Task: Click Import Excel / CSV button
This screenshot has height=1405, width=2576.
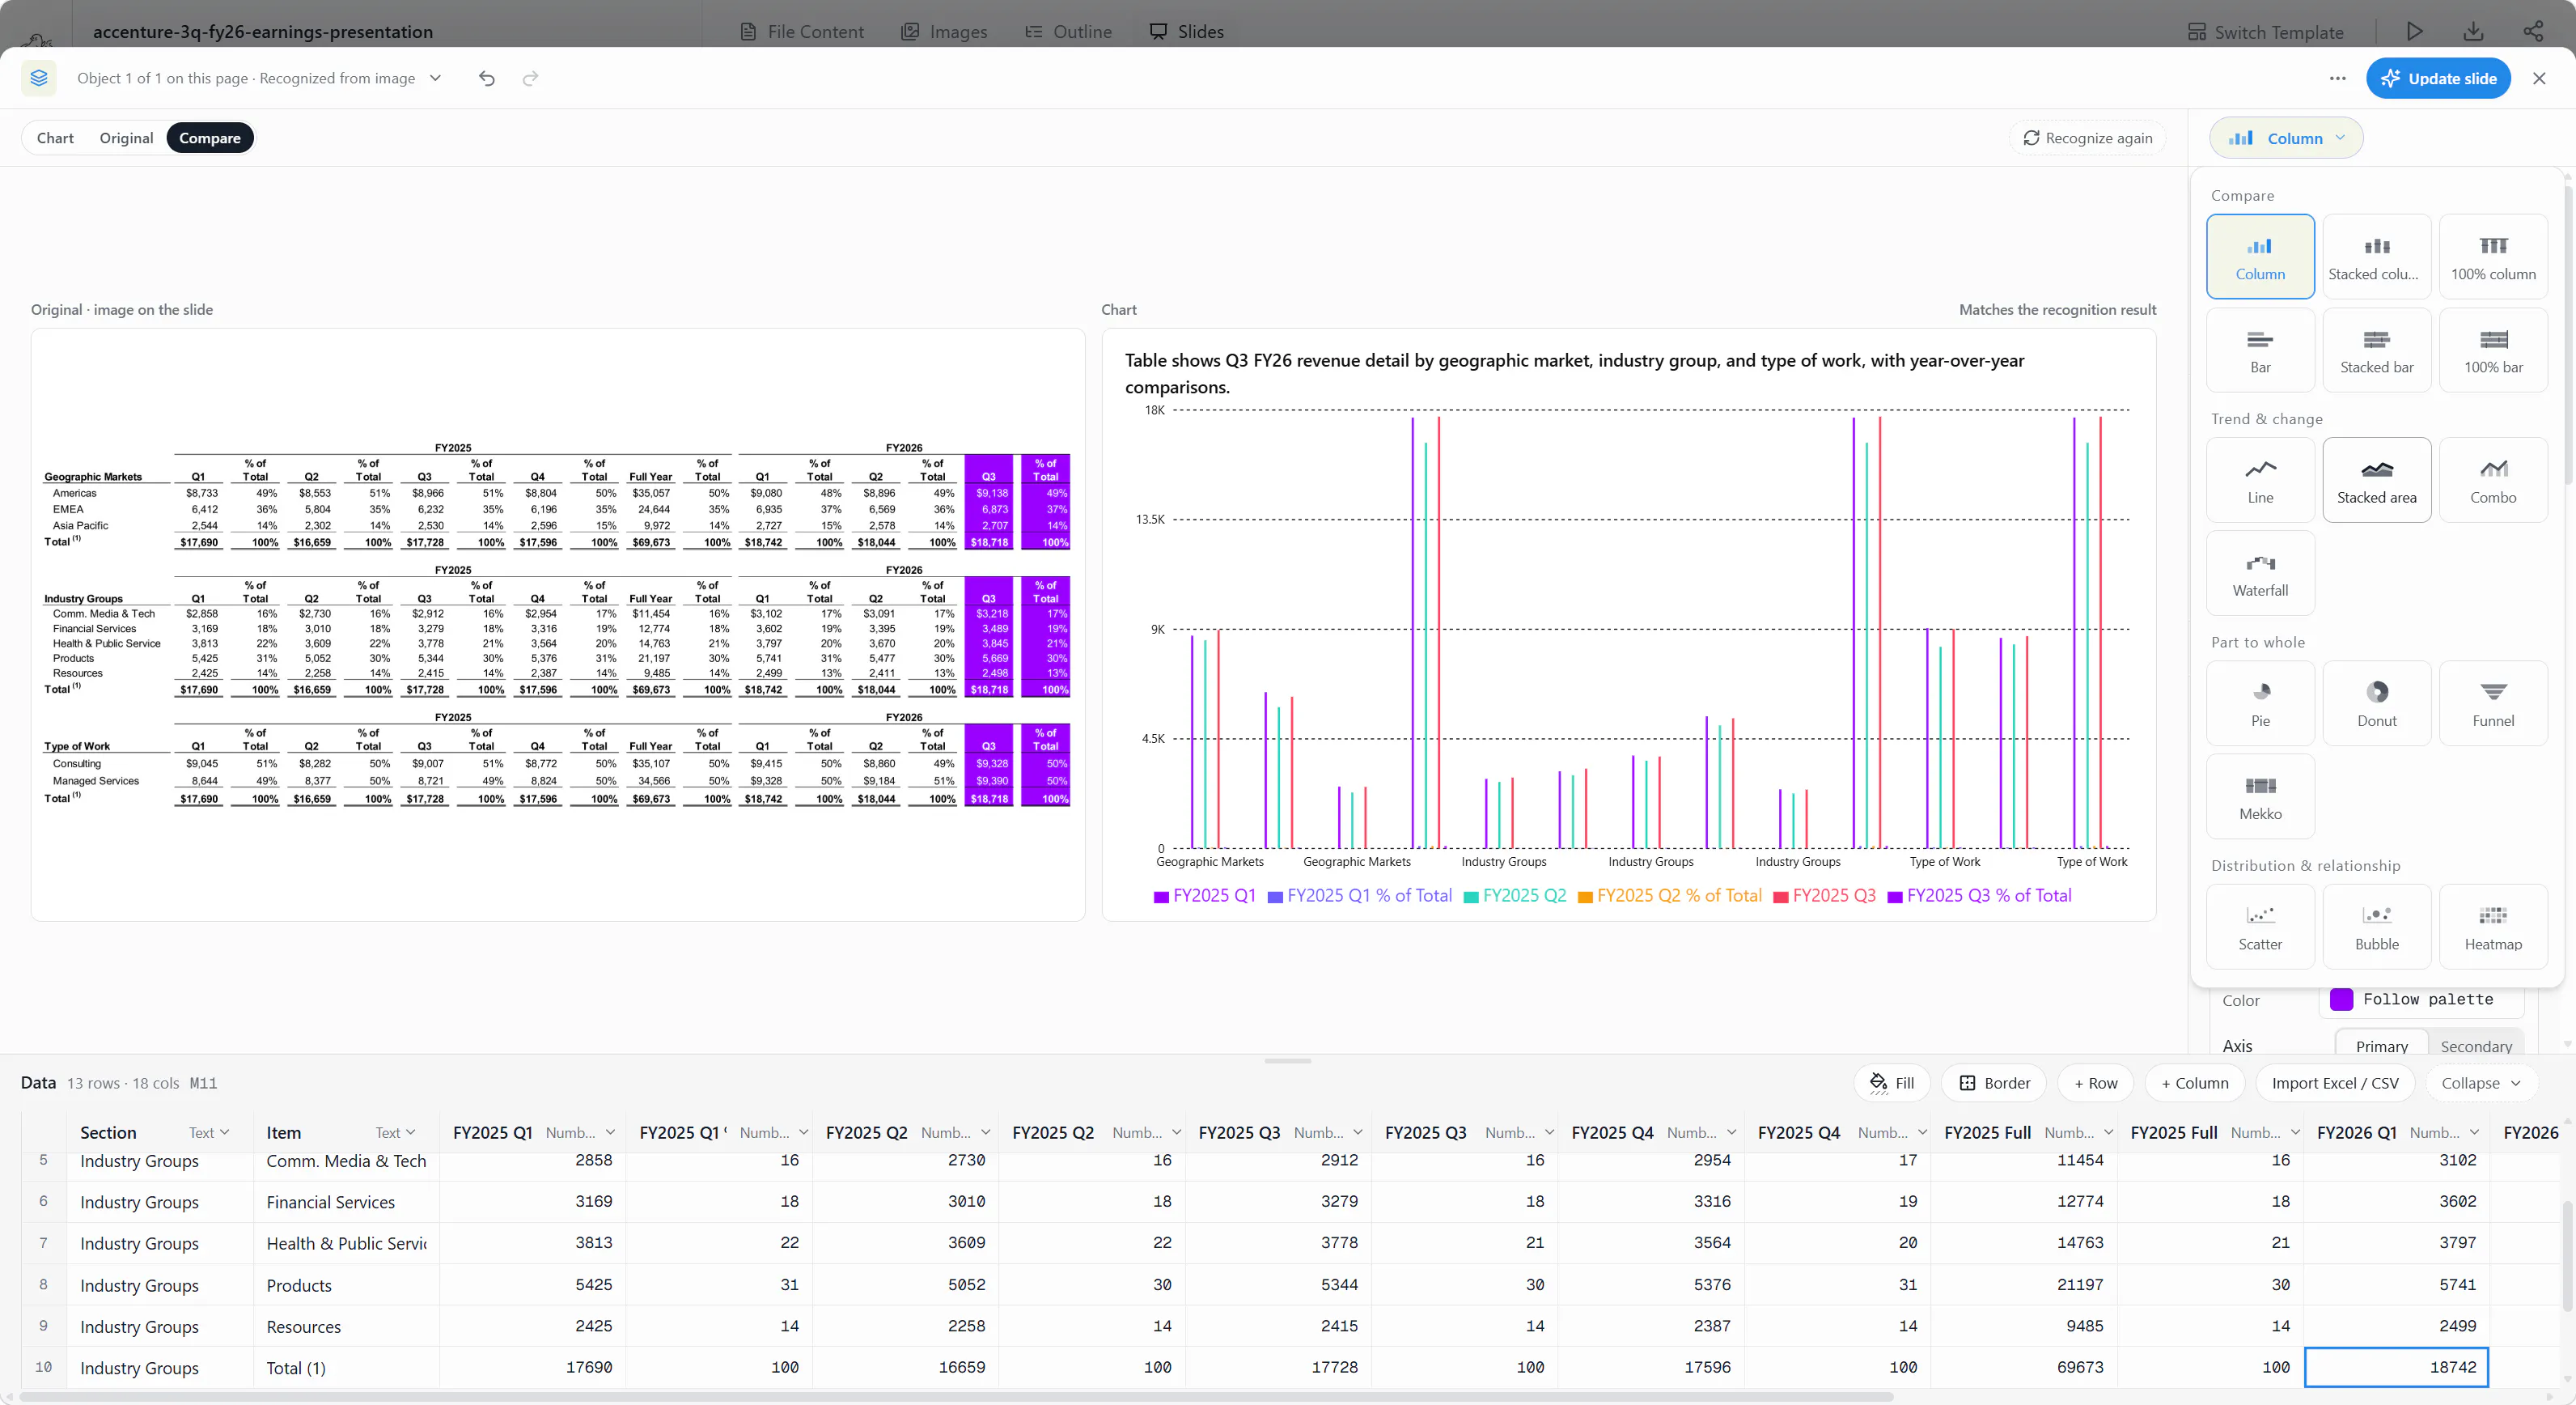Action: (x=2334, y=1083)
